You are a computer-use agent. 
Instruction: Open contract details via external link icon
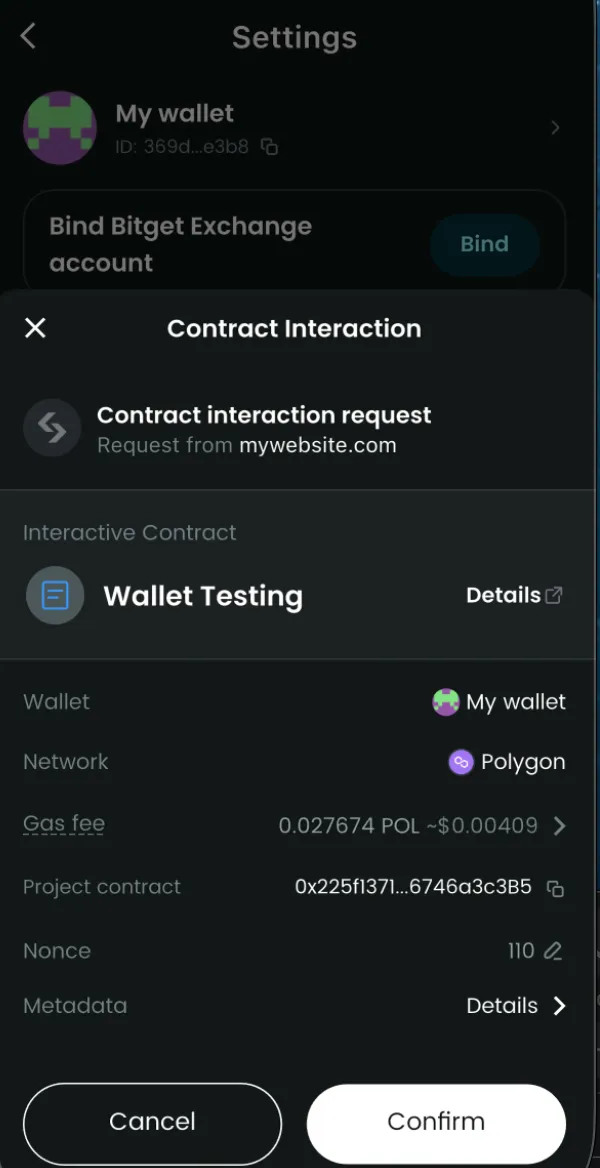coord(553,592)
